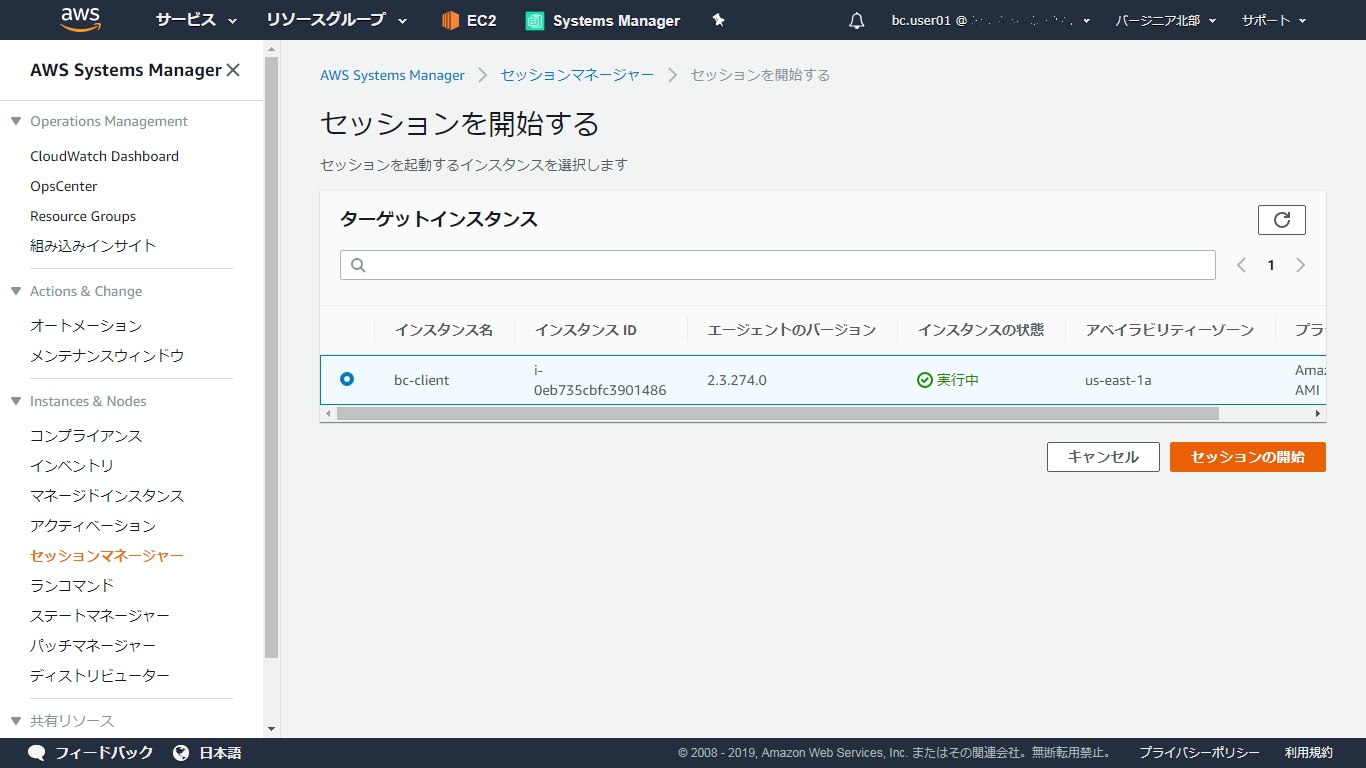Screen dimensions: 1366x768
Task: Click the フィードバック footer button
Action: click(x=104, y=753)
